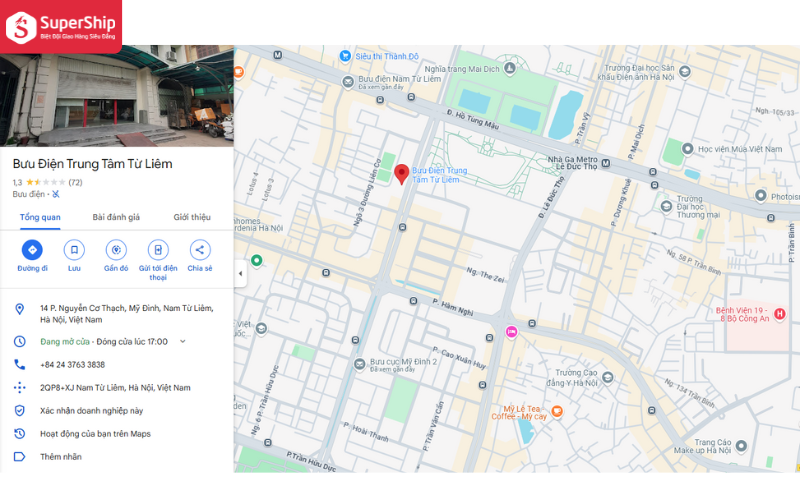Select the Trang Cáo Make up Hà Nội marker
Image resolution: width=800 pixels, height=500 pixels.
point(741,446)
